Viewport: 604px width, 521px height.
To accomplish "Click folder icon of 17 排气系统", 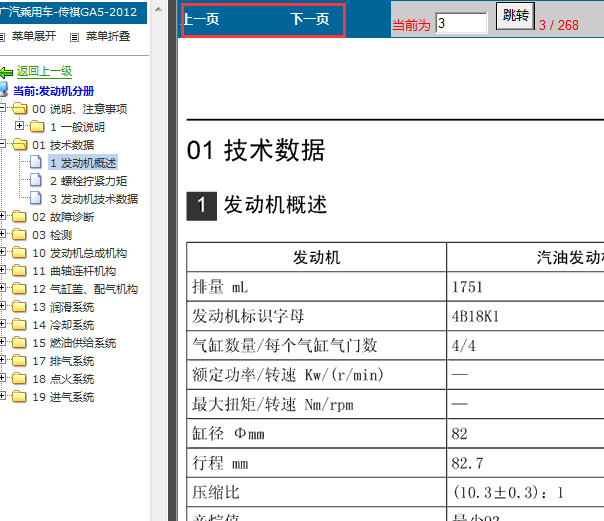I will 19,361.
